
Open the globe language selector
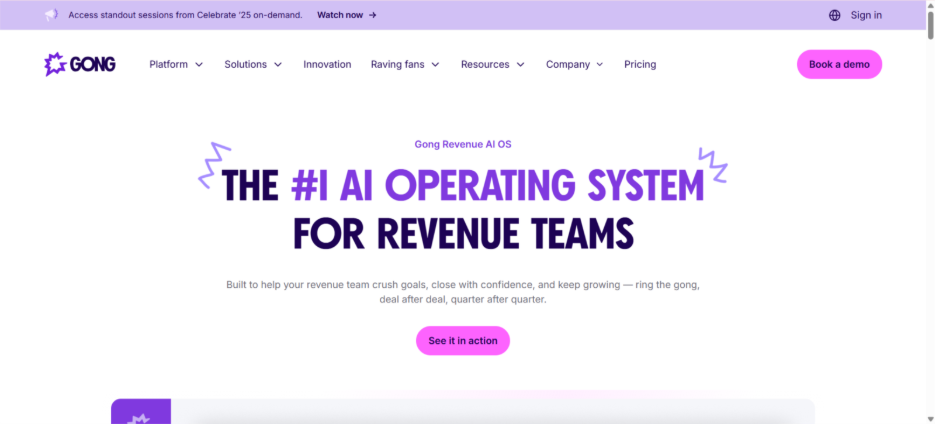835,15
